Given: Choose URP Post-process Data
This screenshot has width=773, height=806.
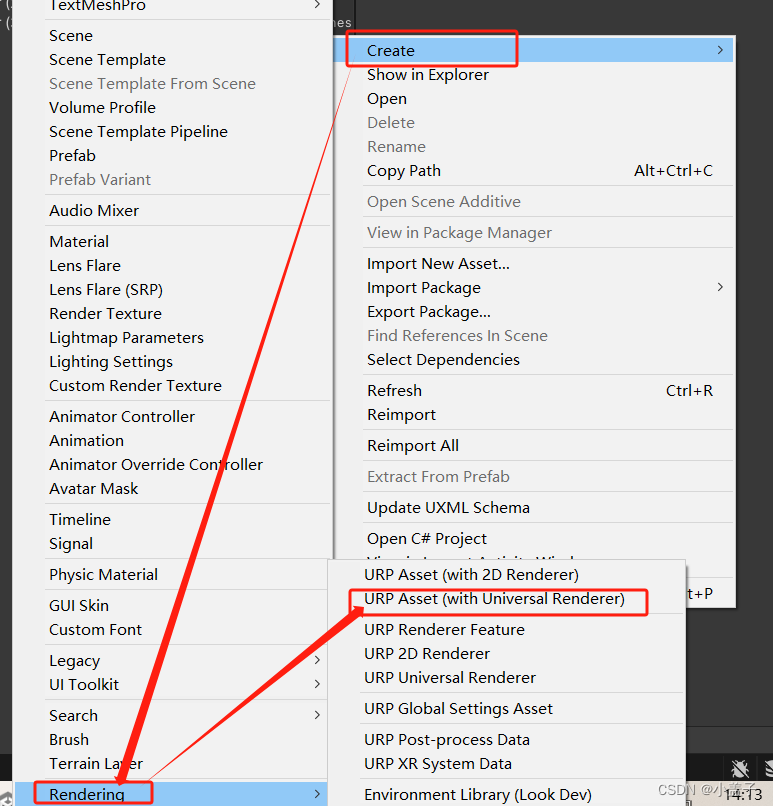Looking at the screenshot, I should point(447,739).
